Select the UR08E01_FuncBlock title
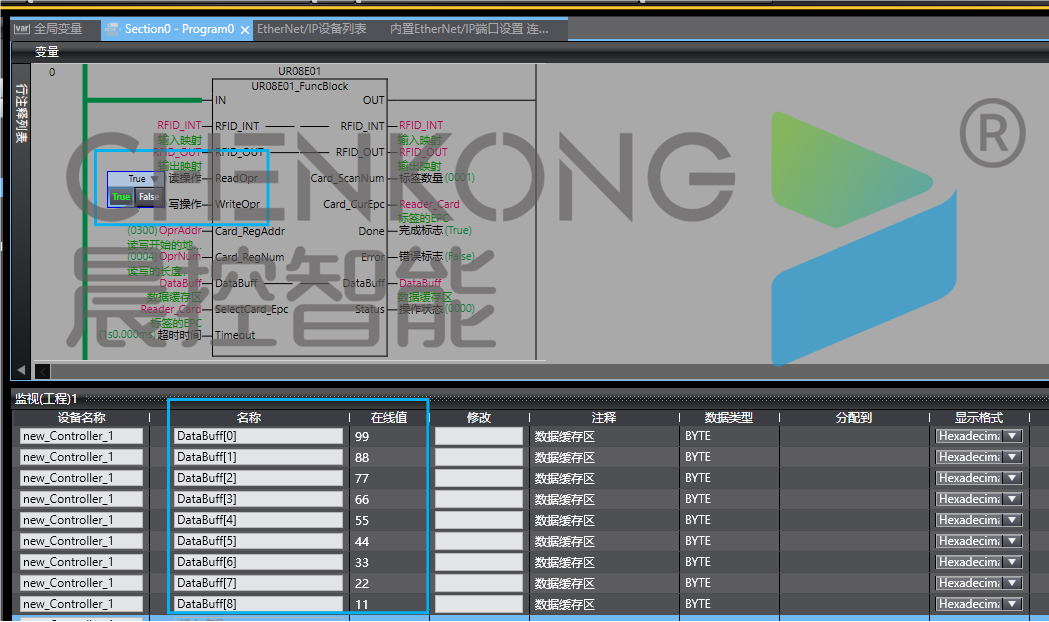This screenshot has width=1049, height=622. click(x=300, y=86)
